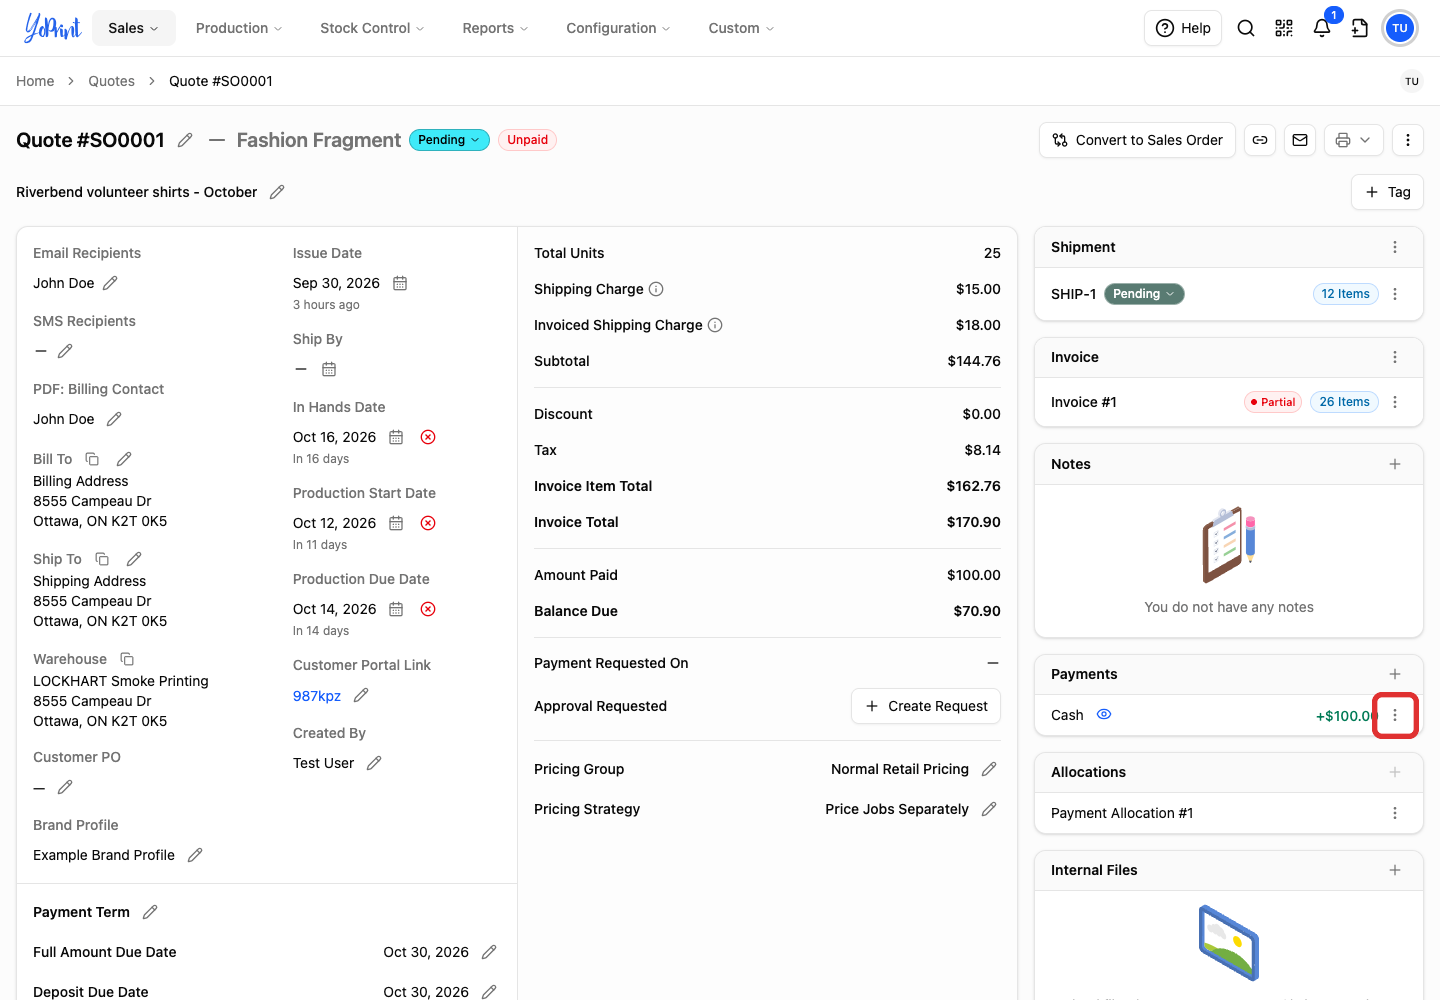Open Stock Control menu

372,28
